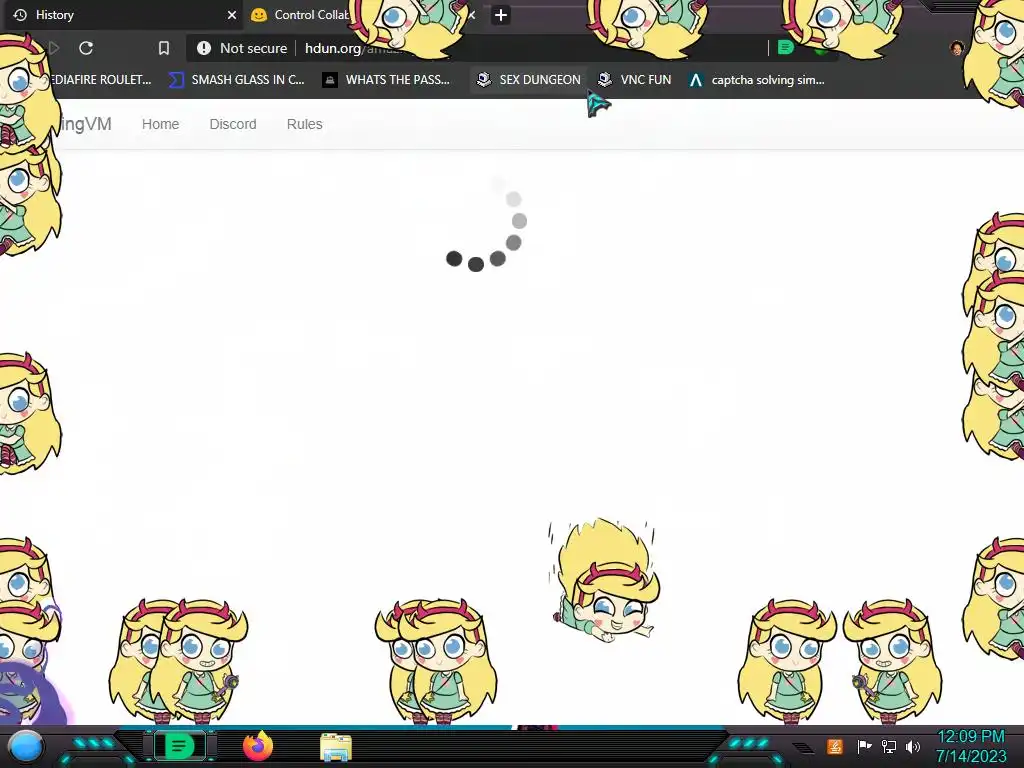Screen dimensions: 1024x768
Task: Open the green extension icon in toolbar
Action: (786, 48)
